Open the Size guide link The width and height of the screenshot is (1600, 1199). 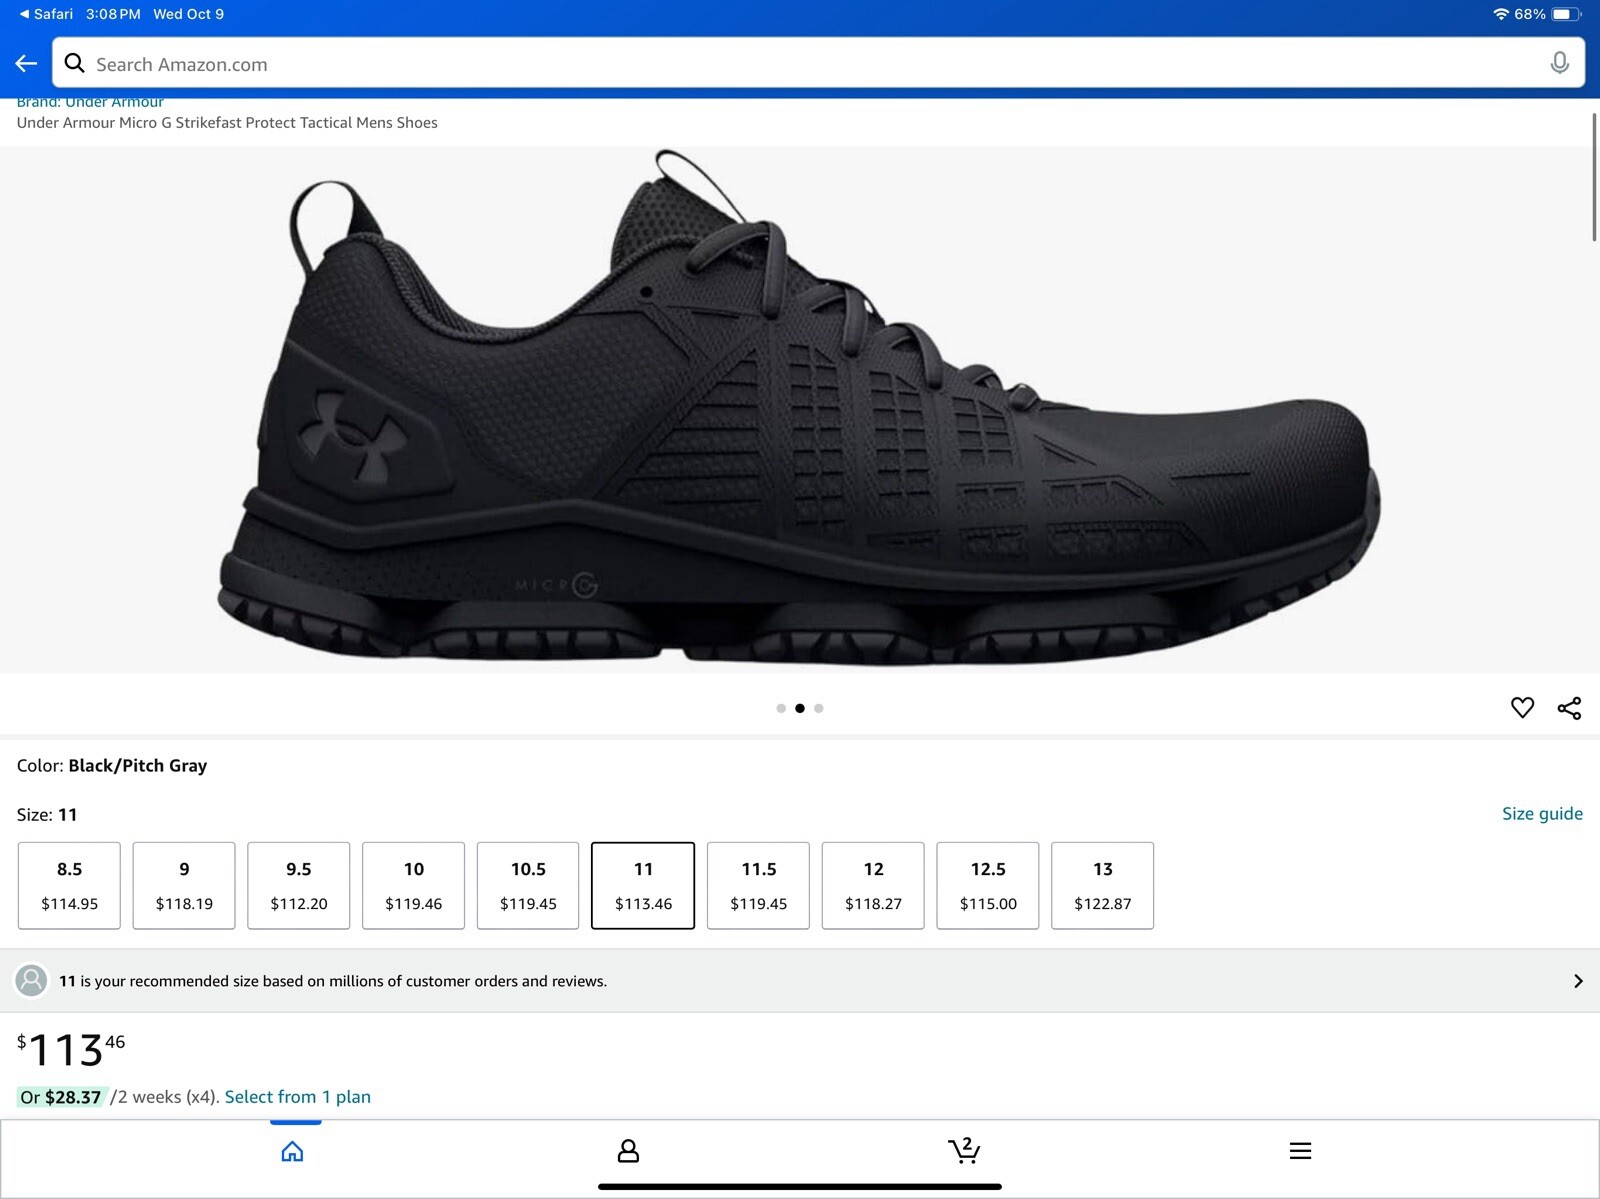coord(1542,814)
